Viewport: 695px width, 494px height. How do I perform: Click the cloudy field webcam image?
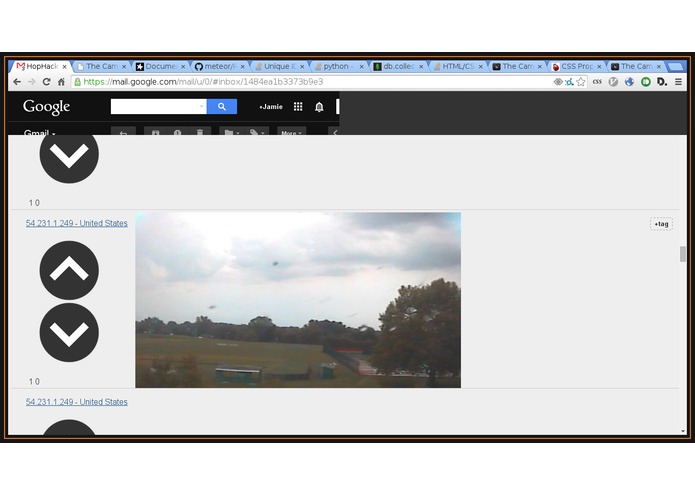(x=298, y=300)
